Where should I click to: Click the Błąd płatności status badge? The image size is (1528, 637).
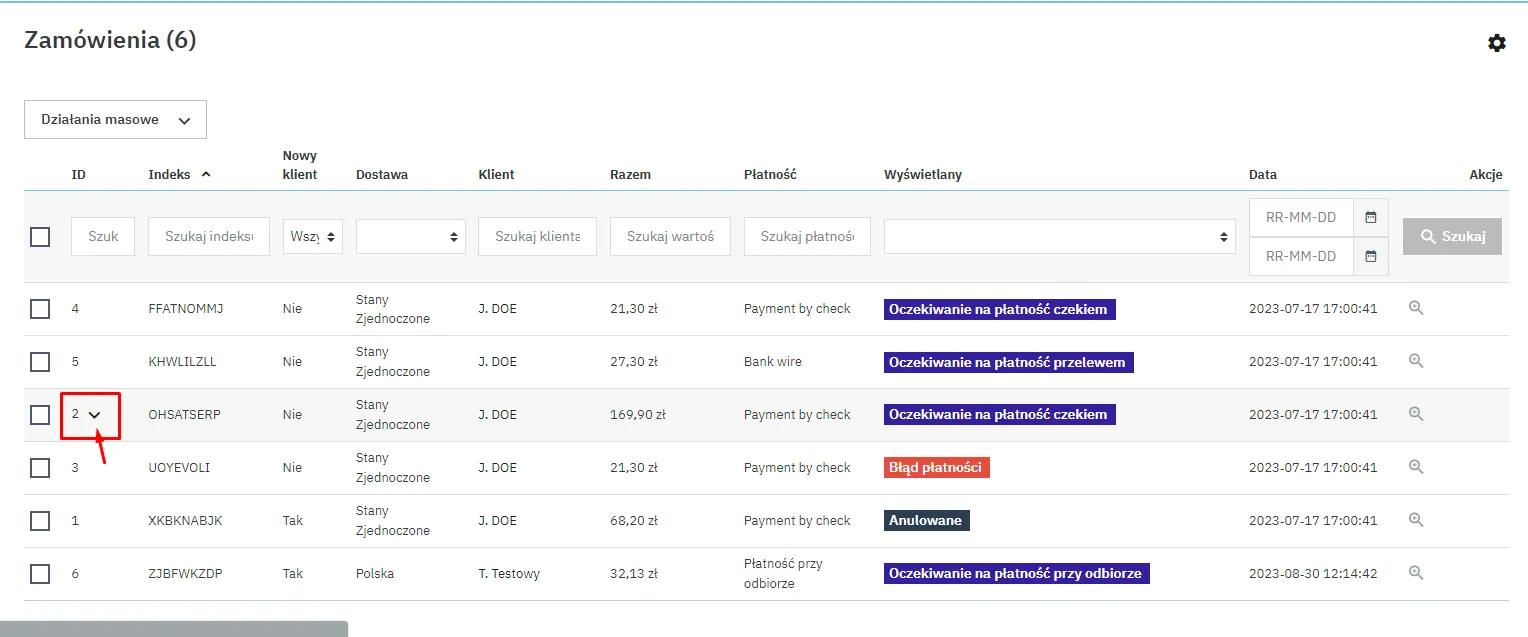pos(936,467)
